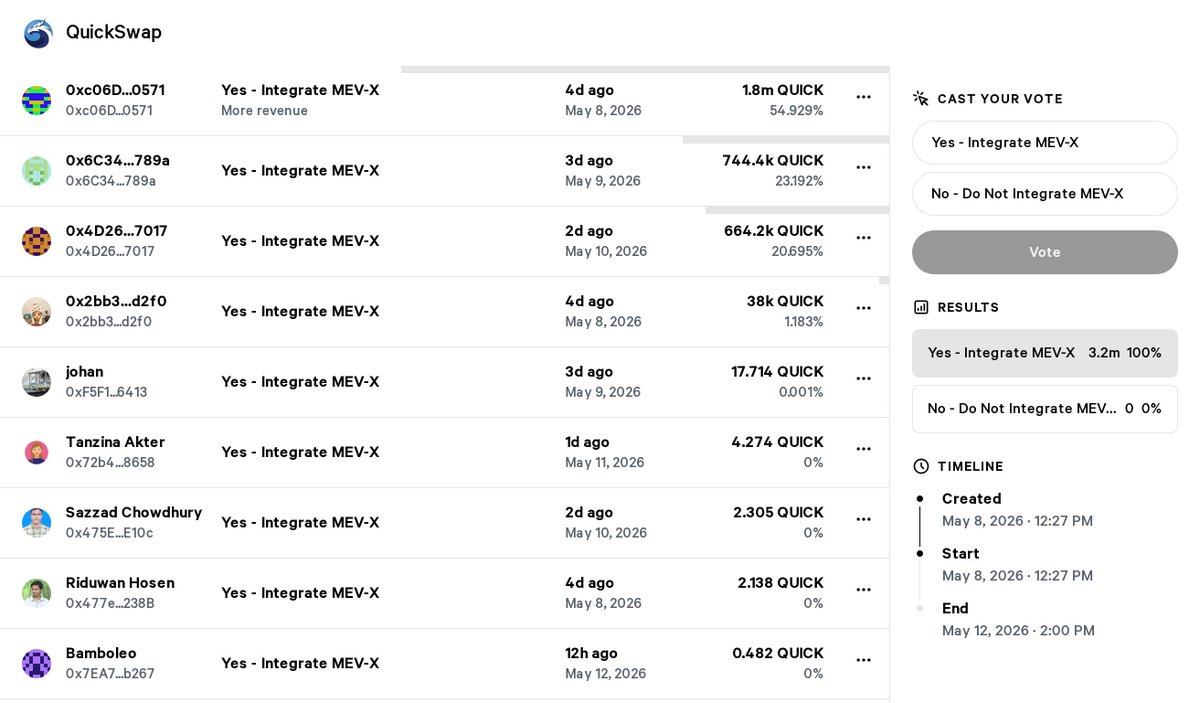The width and height of the screenshot is (1200, 703).
Task: Select the Start timeline marker dot
Action: 920,553
